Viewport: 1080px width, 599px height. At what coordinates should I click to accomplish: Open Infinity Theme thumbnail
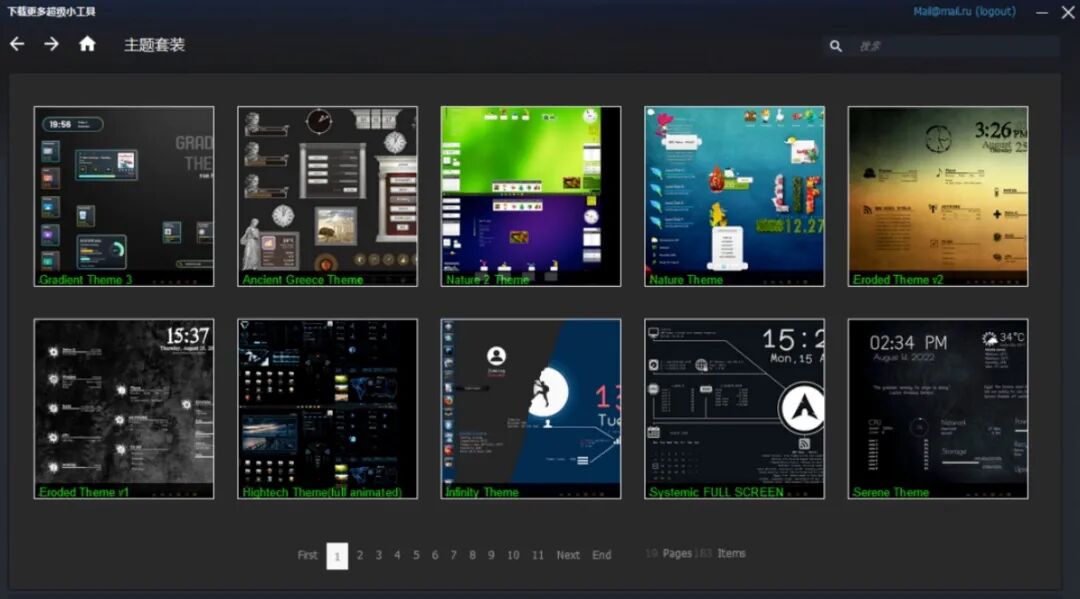530,409
